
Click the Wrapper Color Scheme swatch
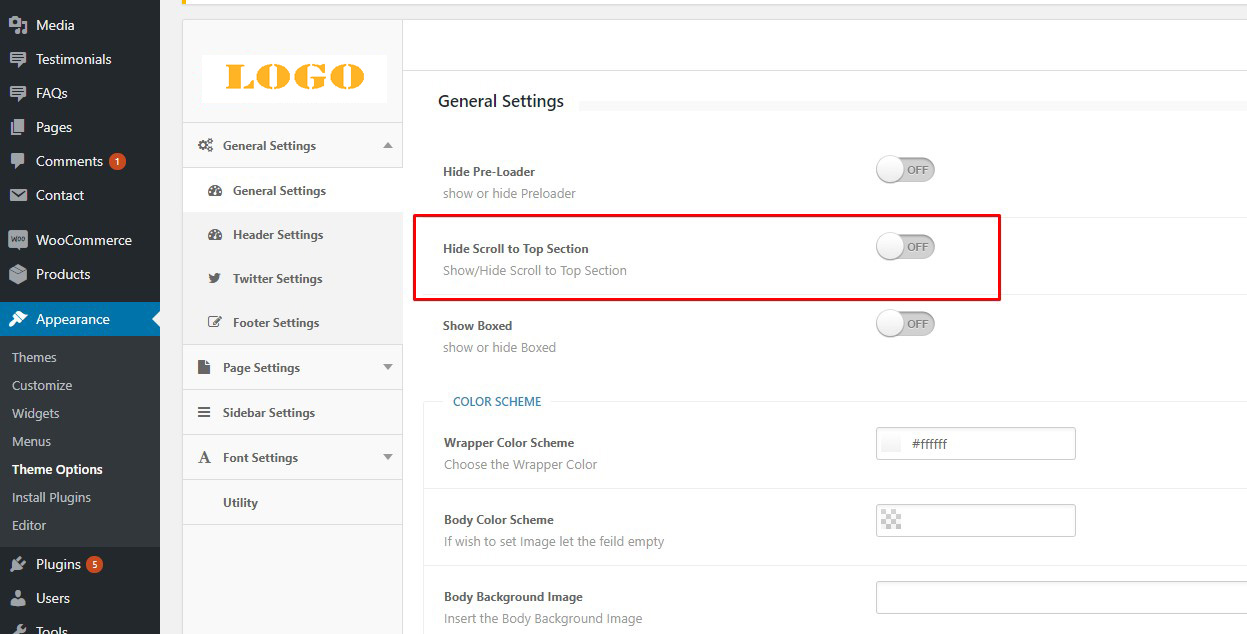(x=891, y=444)
